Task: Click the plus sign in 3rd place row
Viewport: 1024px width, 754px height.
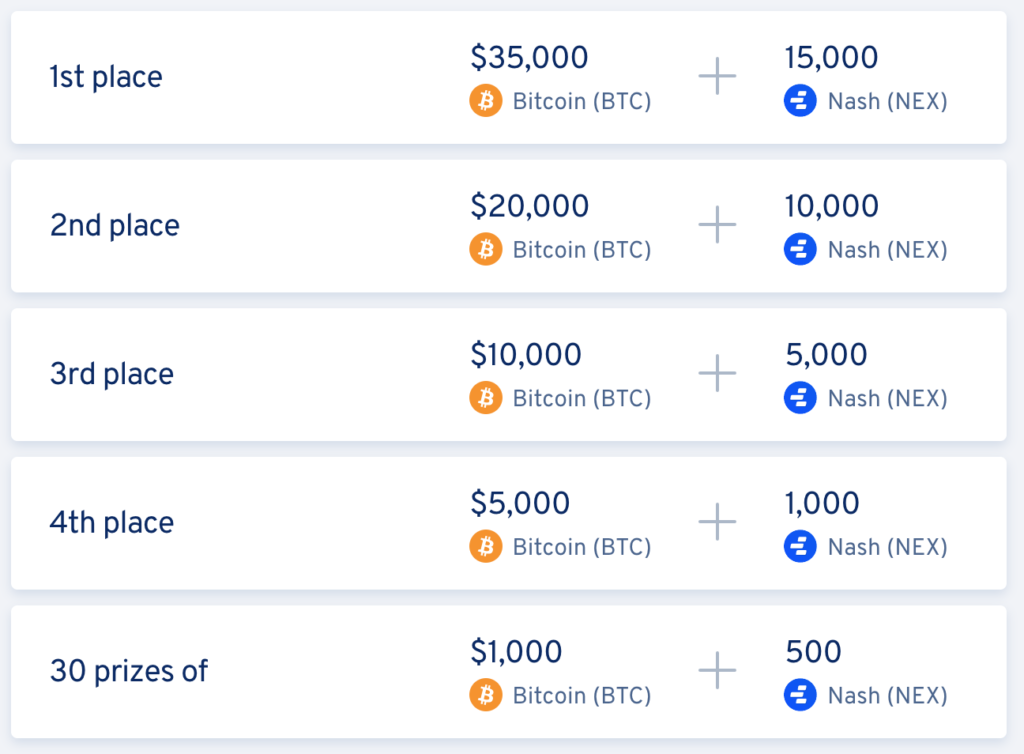Action: point(717,373)
